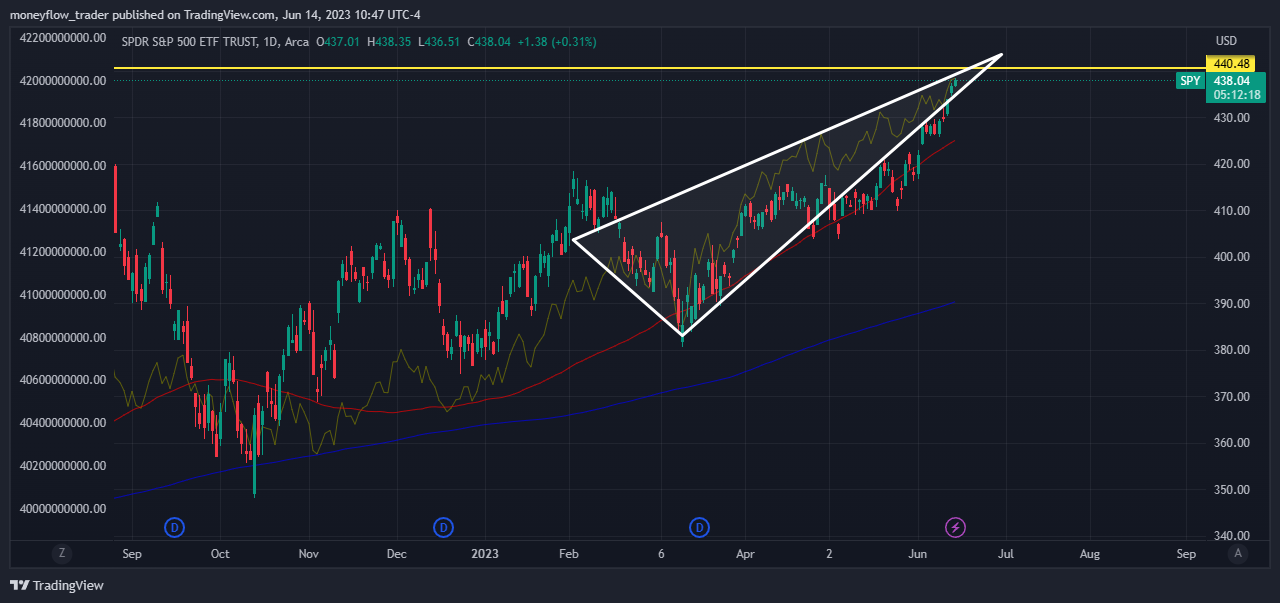Click the green SPY symbol tag
Screen dimensions: 1280x603
(x=1190, y=81)
